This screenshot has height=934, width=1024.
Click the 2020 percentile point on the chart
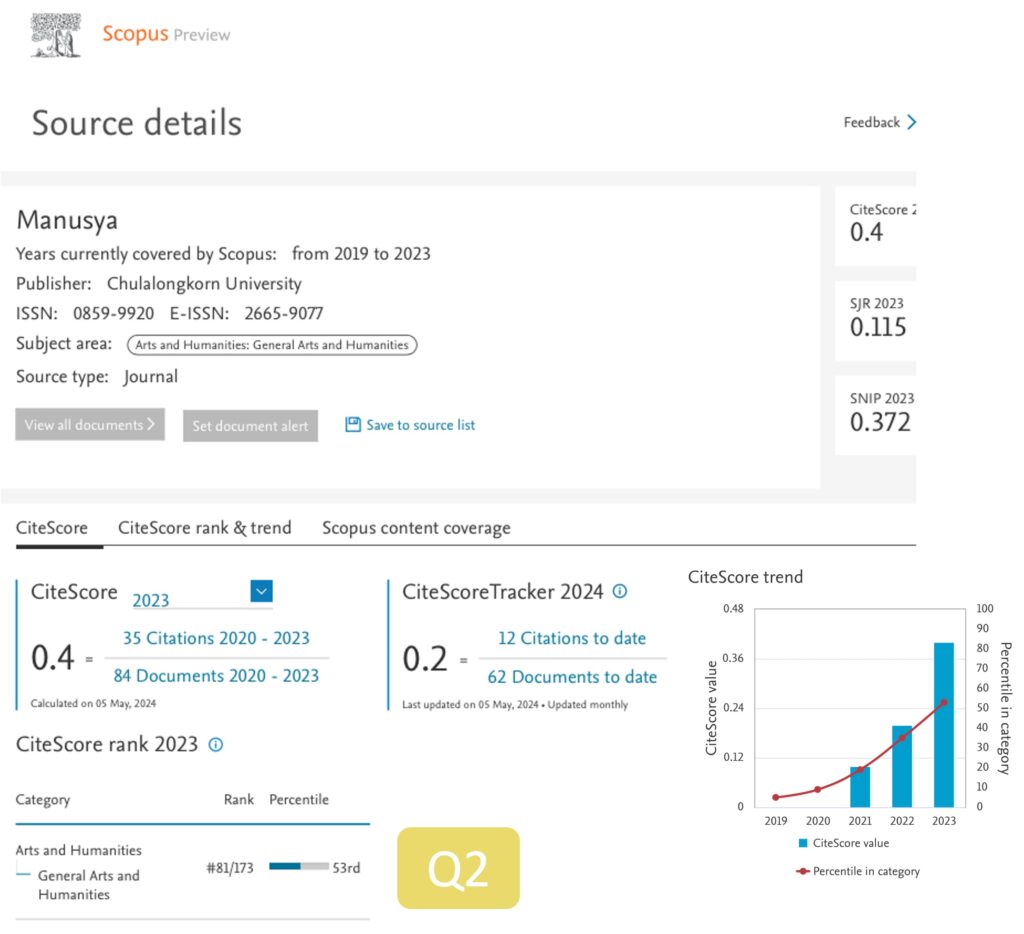coord(818,790)
